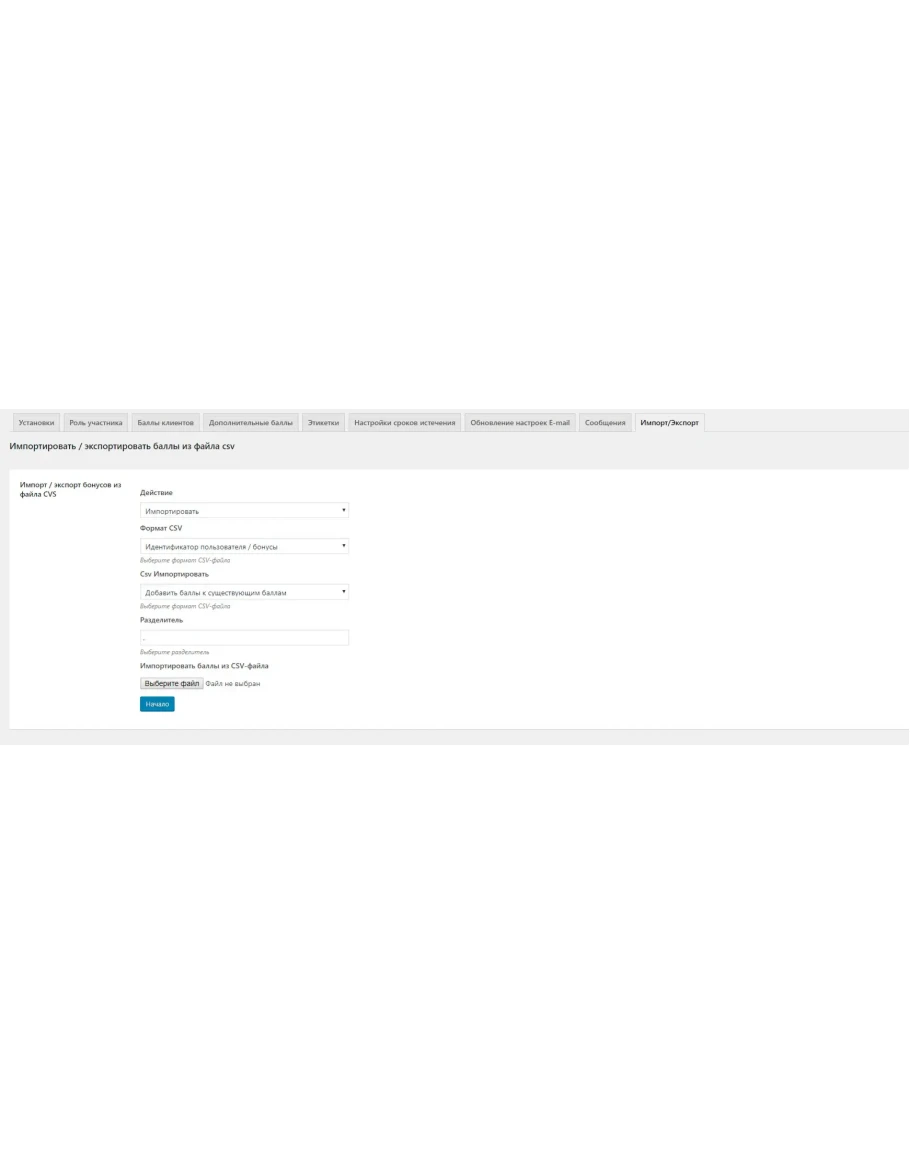Open the Установки tab
910x1155 pixels.
pos(36,423)
